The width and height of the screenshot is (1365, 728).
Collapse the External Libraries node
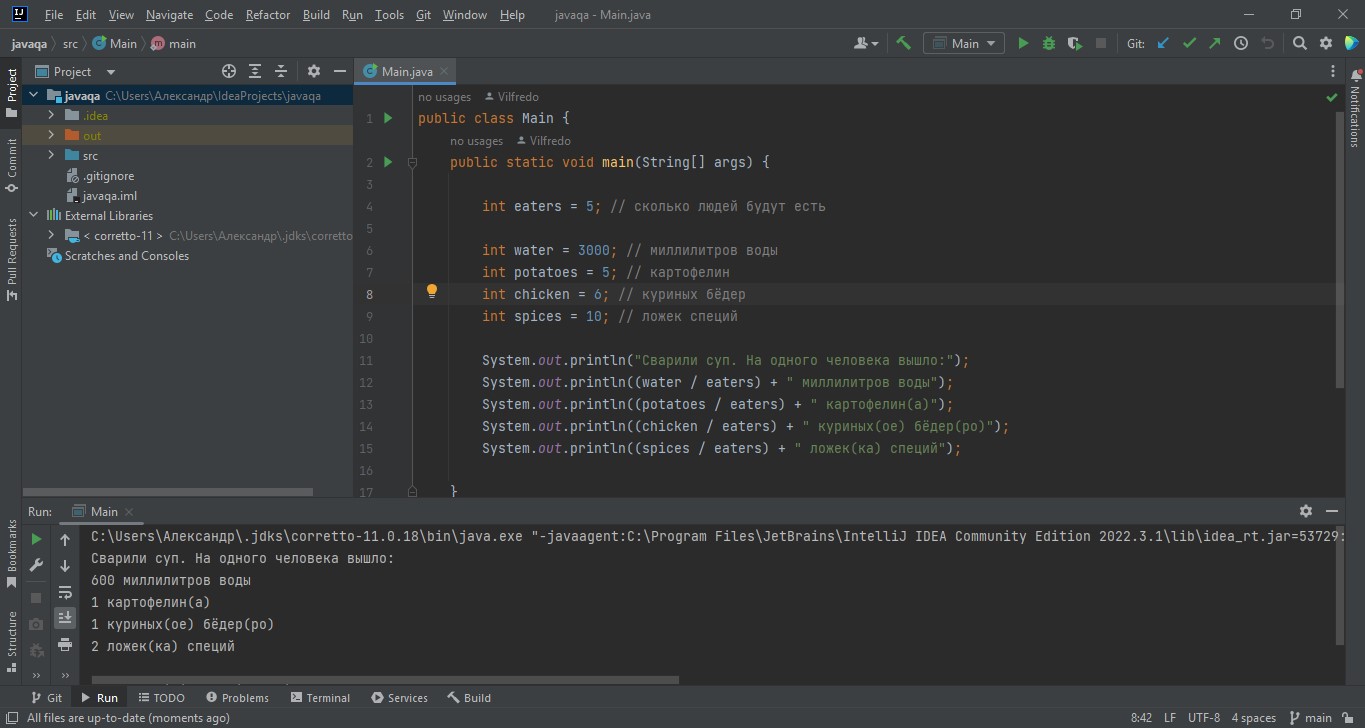[33, 215]
